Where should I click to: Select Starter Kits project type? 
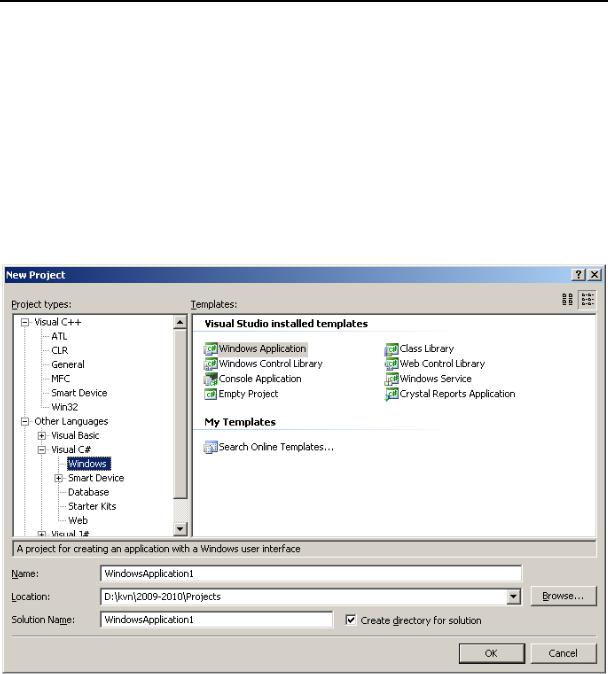point(92,506)
